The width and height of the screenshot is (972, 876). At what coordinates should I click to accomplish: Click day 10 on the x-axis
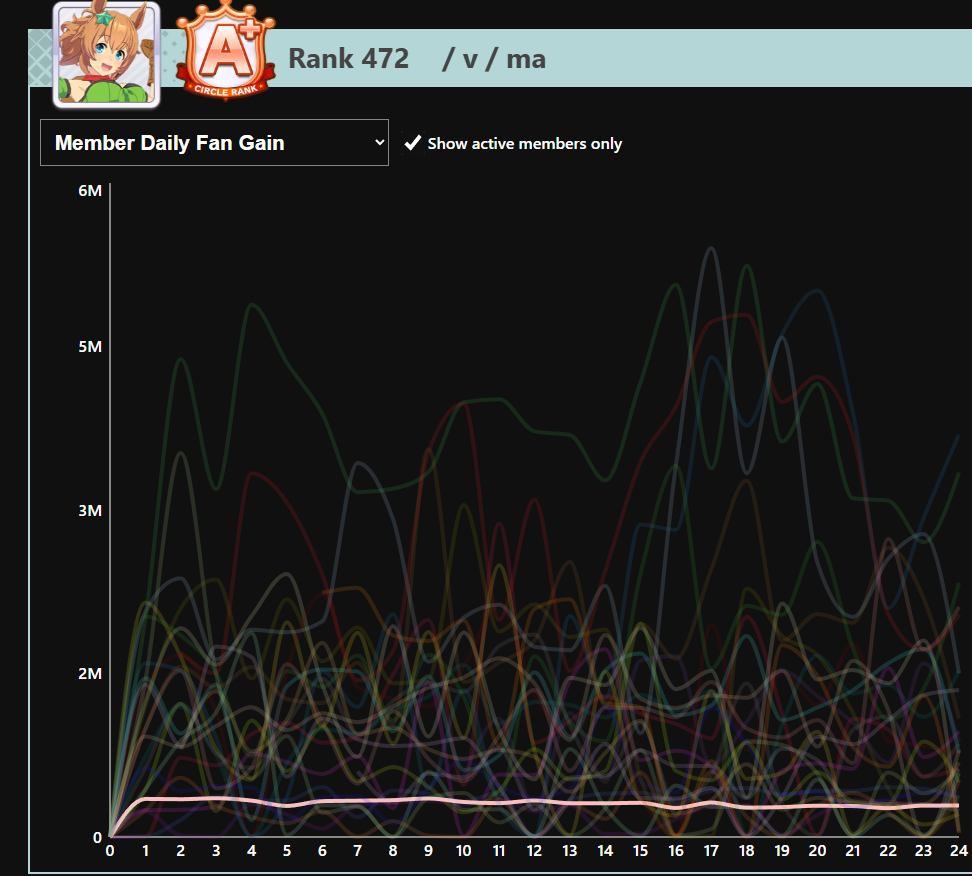[x=464, y=851]
